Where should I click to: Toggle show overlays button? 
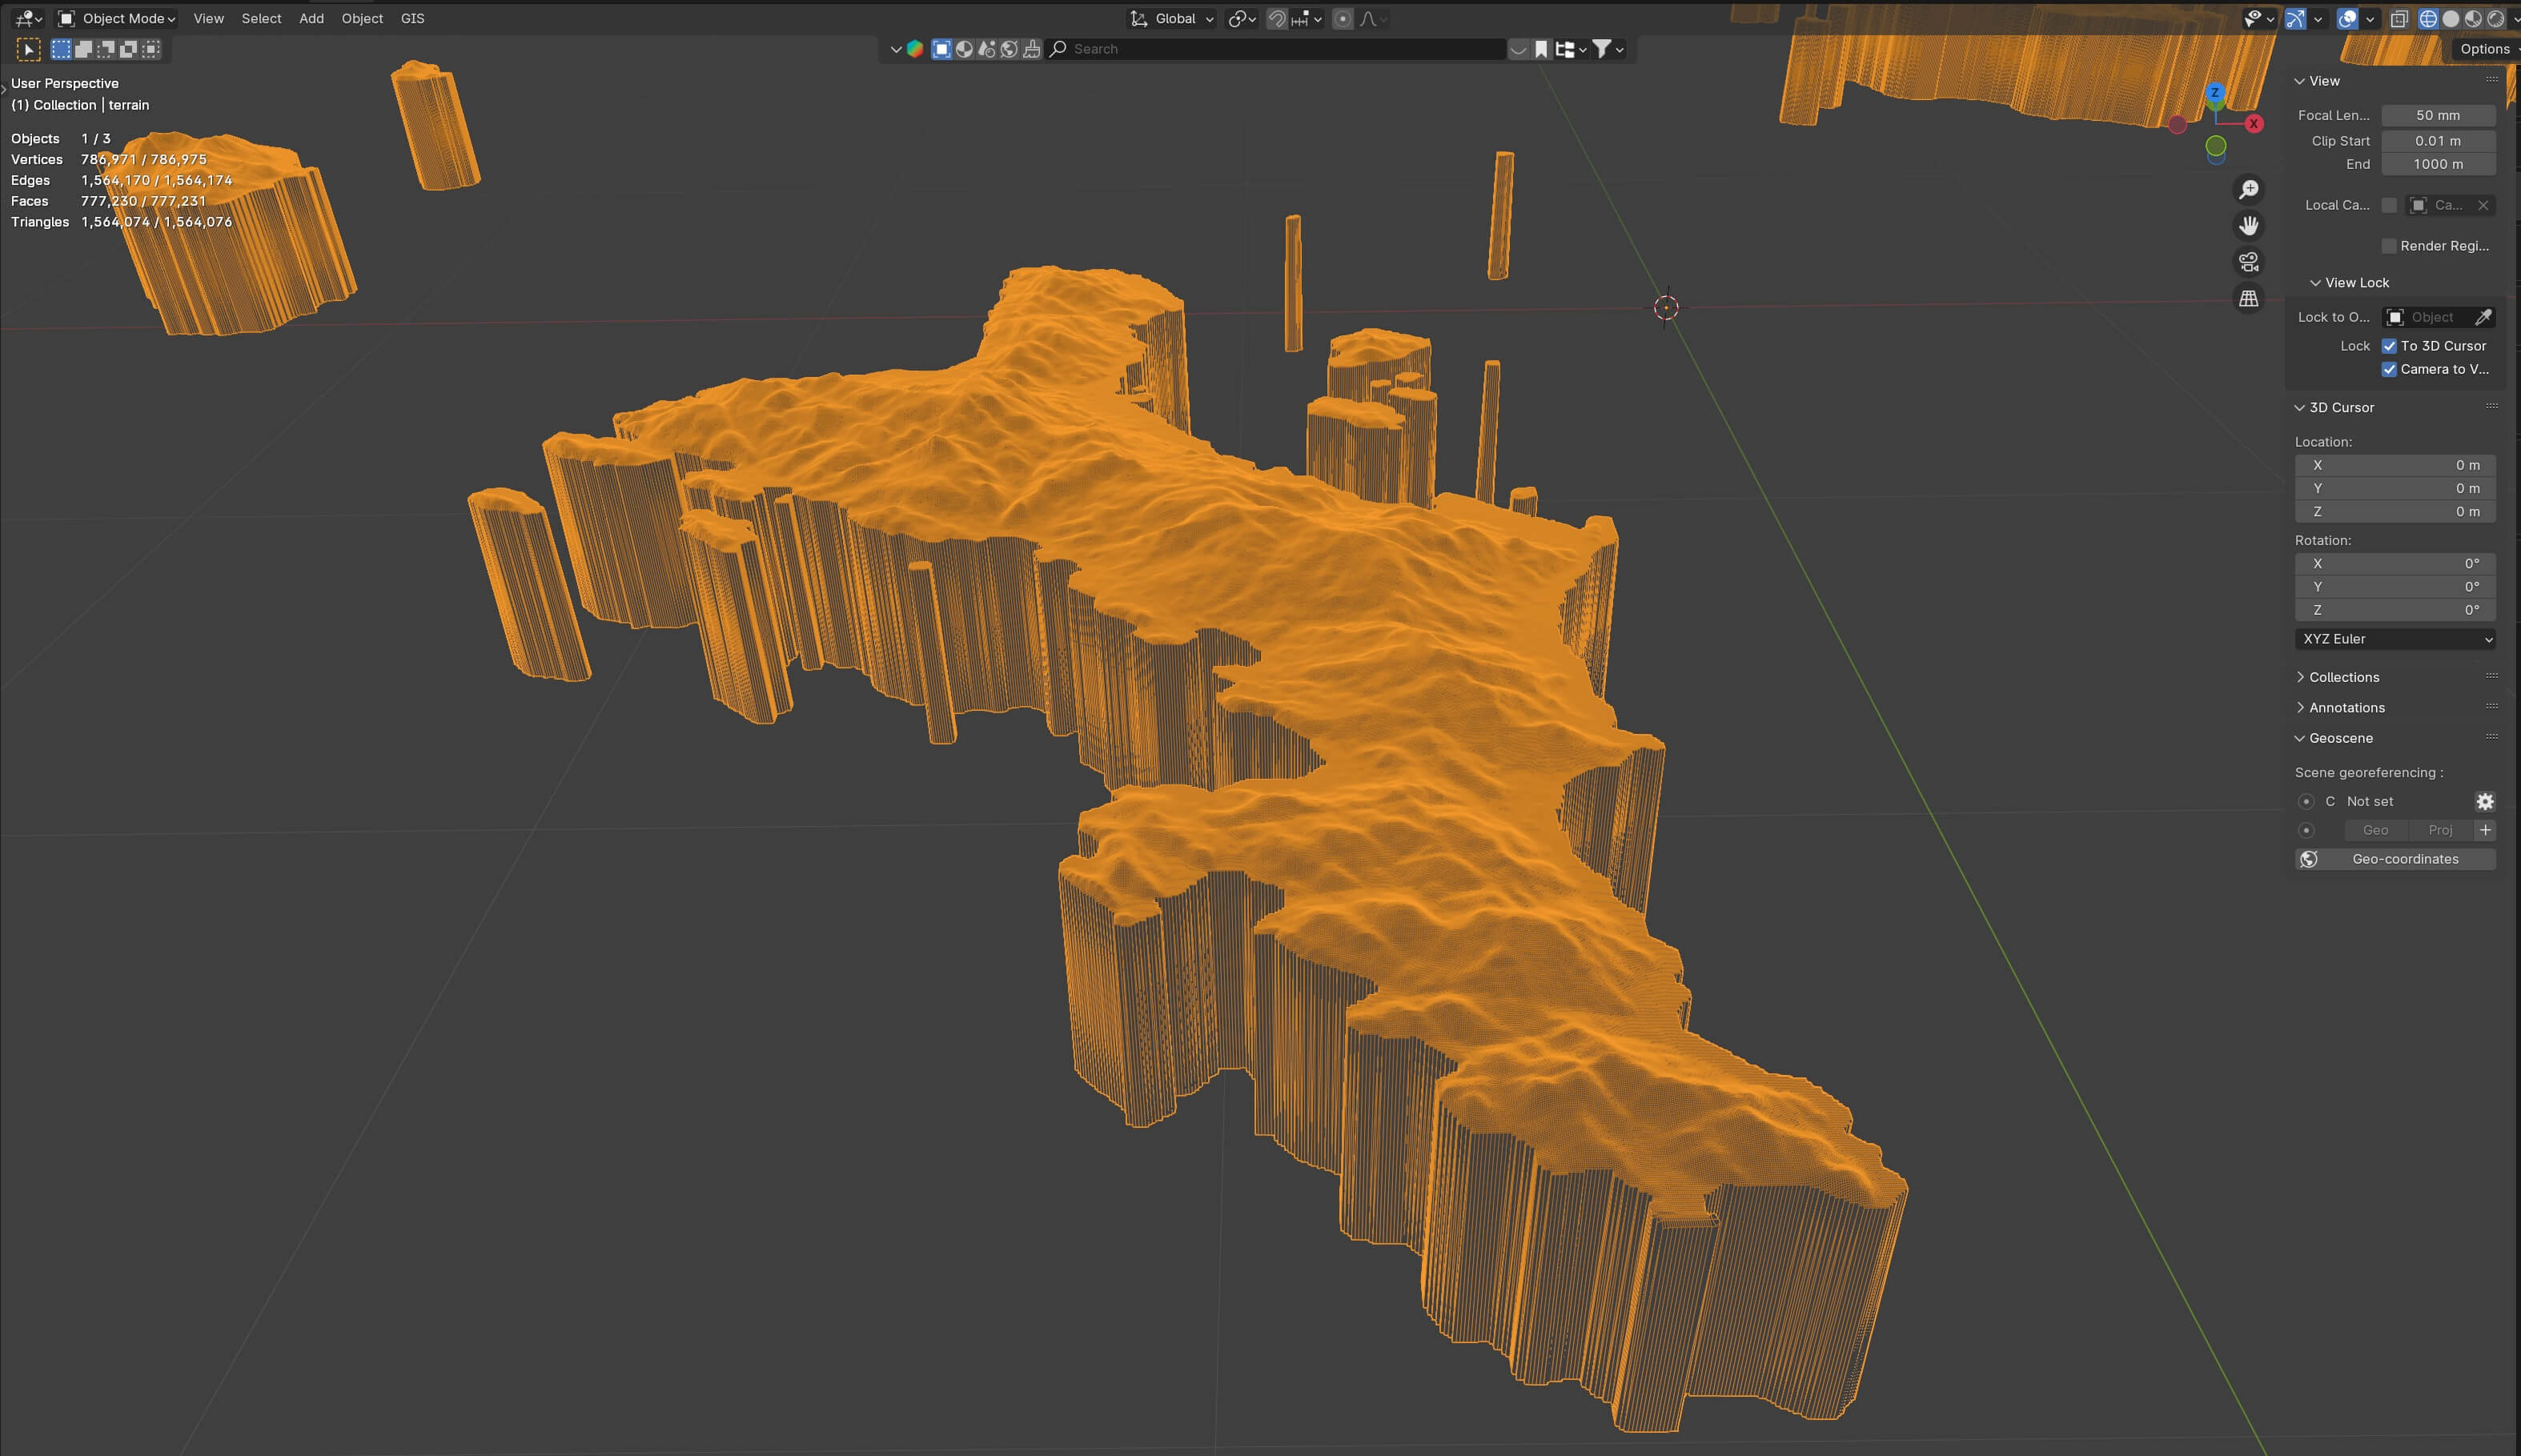point(2347,19)
